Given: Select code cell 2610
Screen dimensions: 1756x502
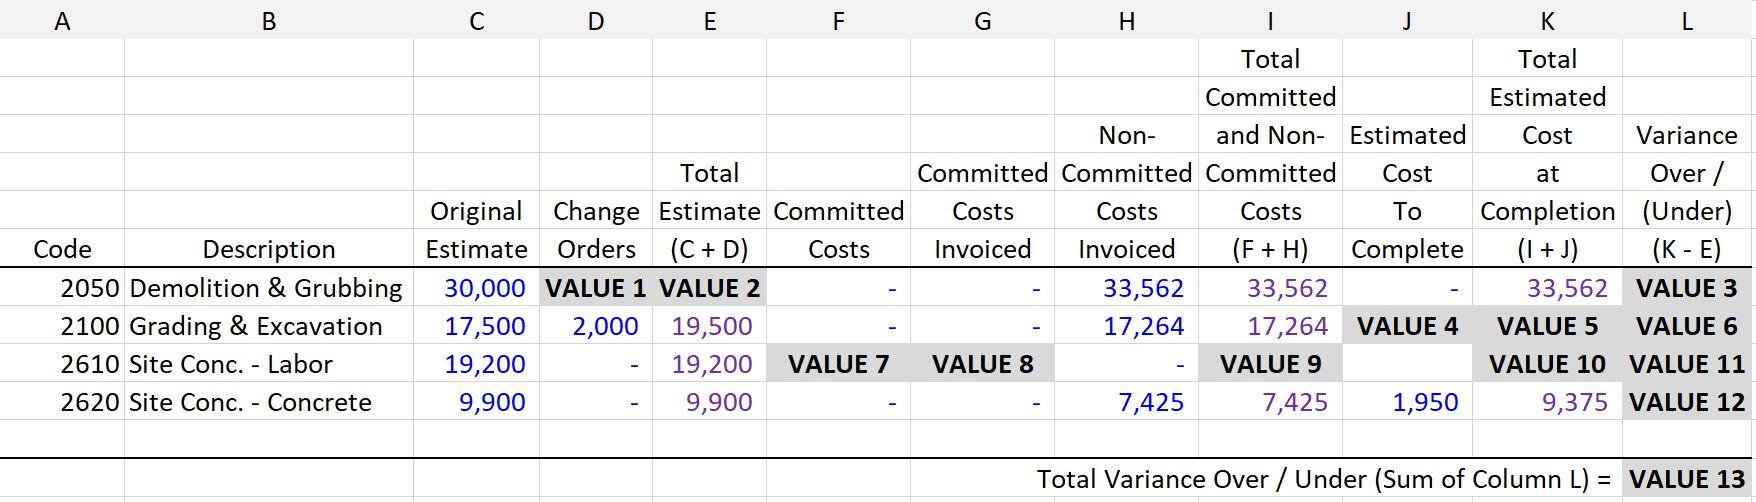Looking at the screenshot, I should click(x=62, y=364).
